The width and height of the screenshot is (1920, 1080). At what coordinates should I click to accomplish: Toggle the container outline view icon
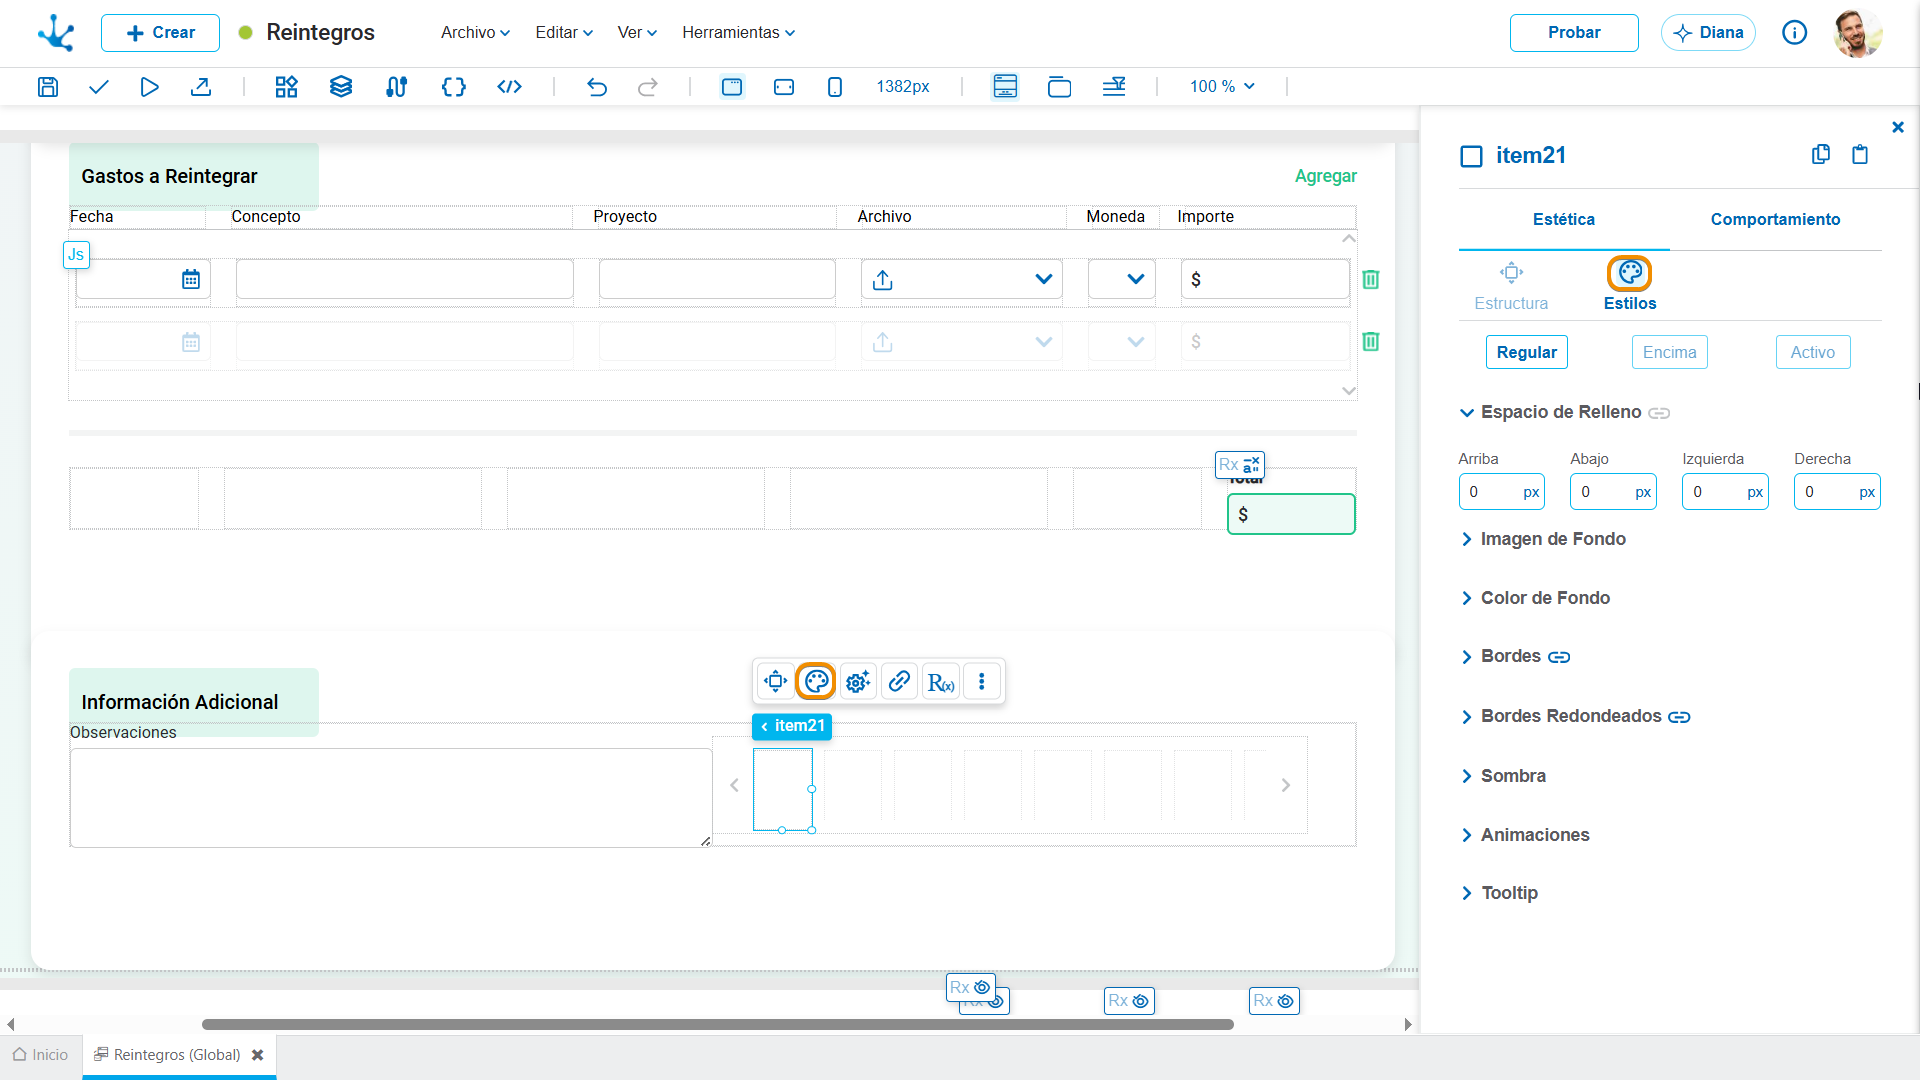1059,87
